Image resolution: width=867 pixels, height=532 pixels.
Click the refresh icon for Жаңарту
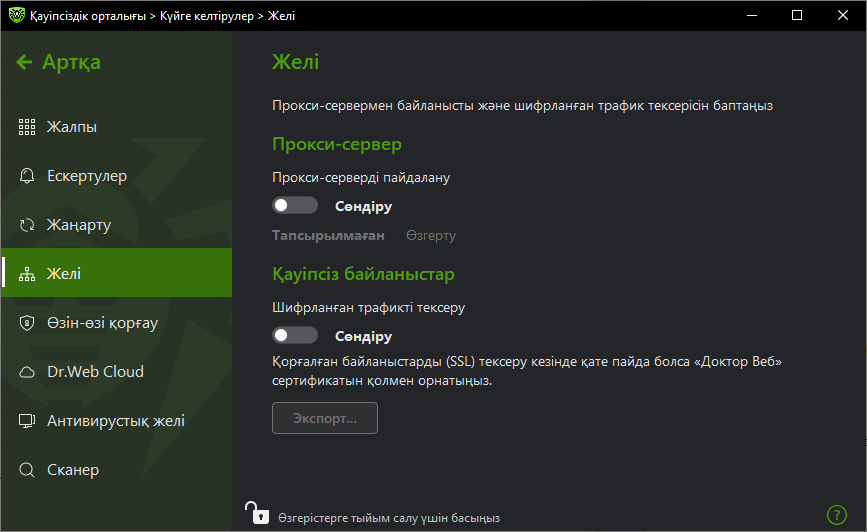pos(27,225)
